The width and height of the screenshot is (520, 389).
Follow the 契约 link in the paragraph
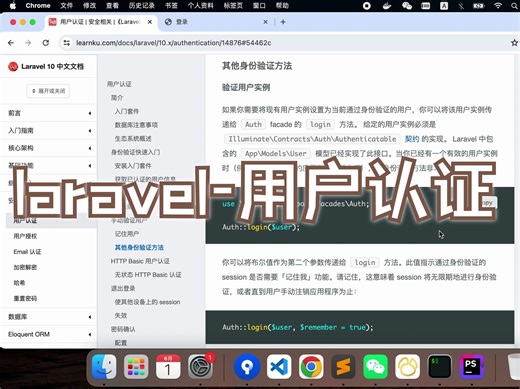(x=412, y=139)
